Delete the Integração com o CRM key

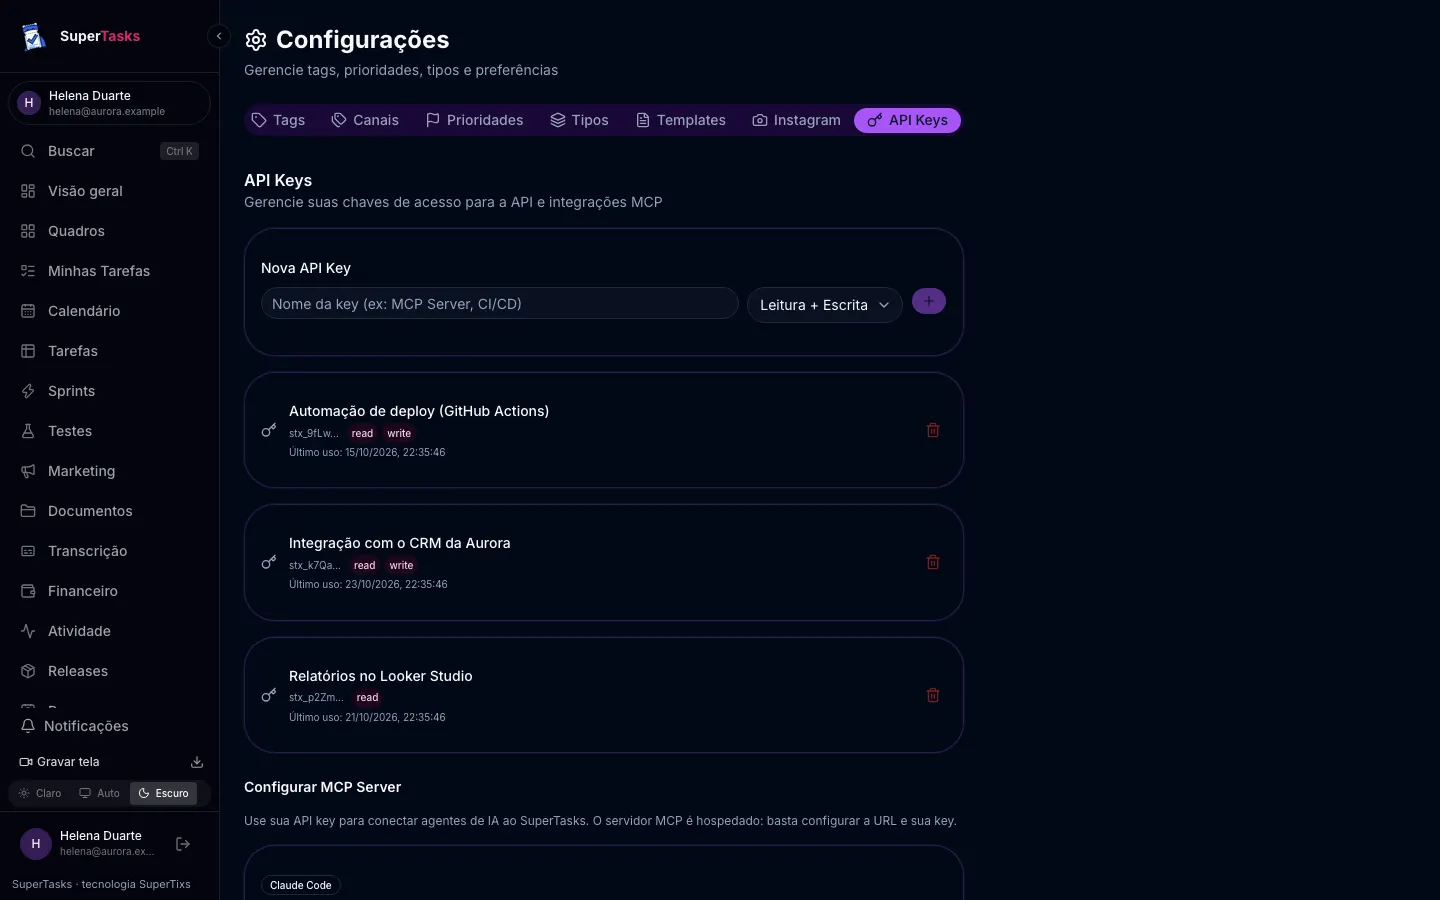pyautogui.click(x=933, y=562)
